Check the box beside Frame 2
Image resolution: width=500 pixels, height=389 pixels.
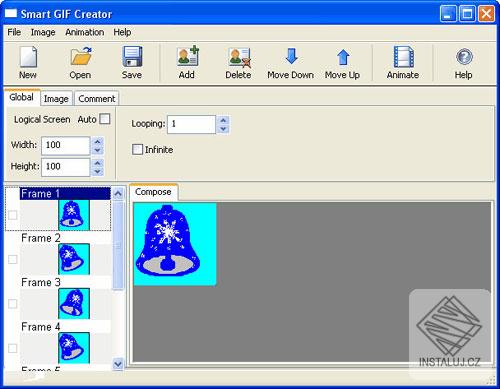coord(13,259)
